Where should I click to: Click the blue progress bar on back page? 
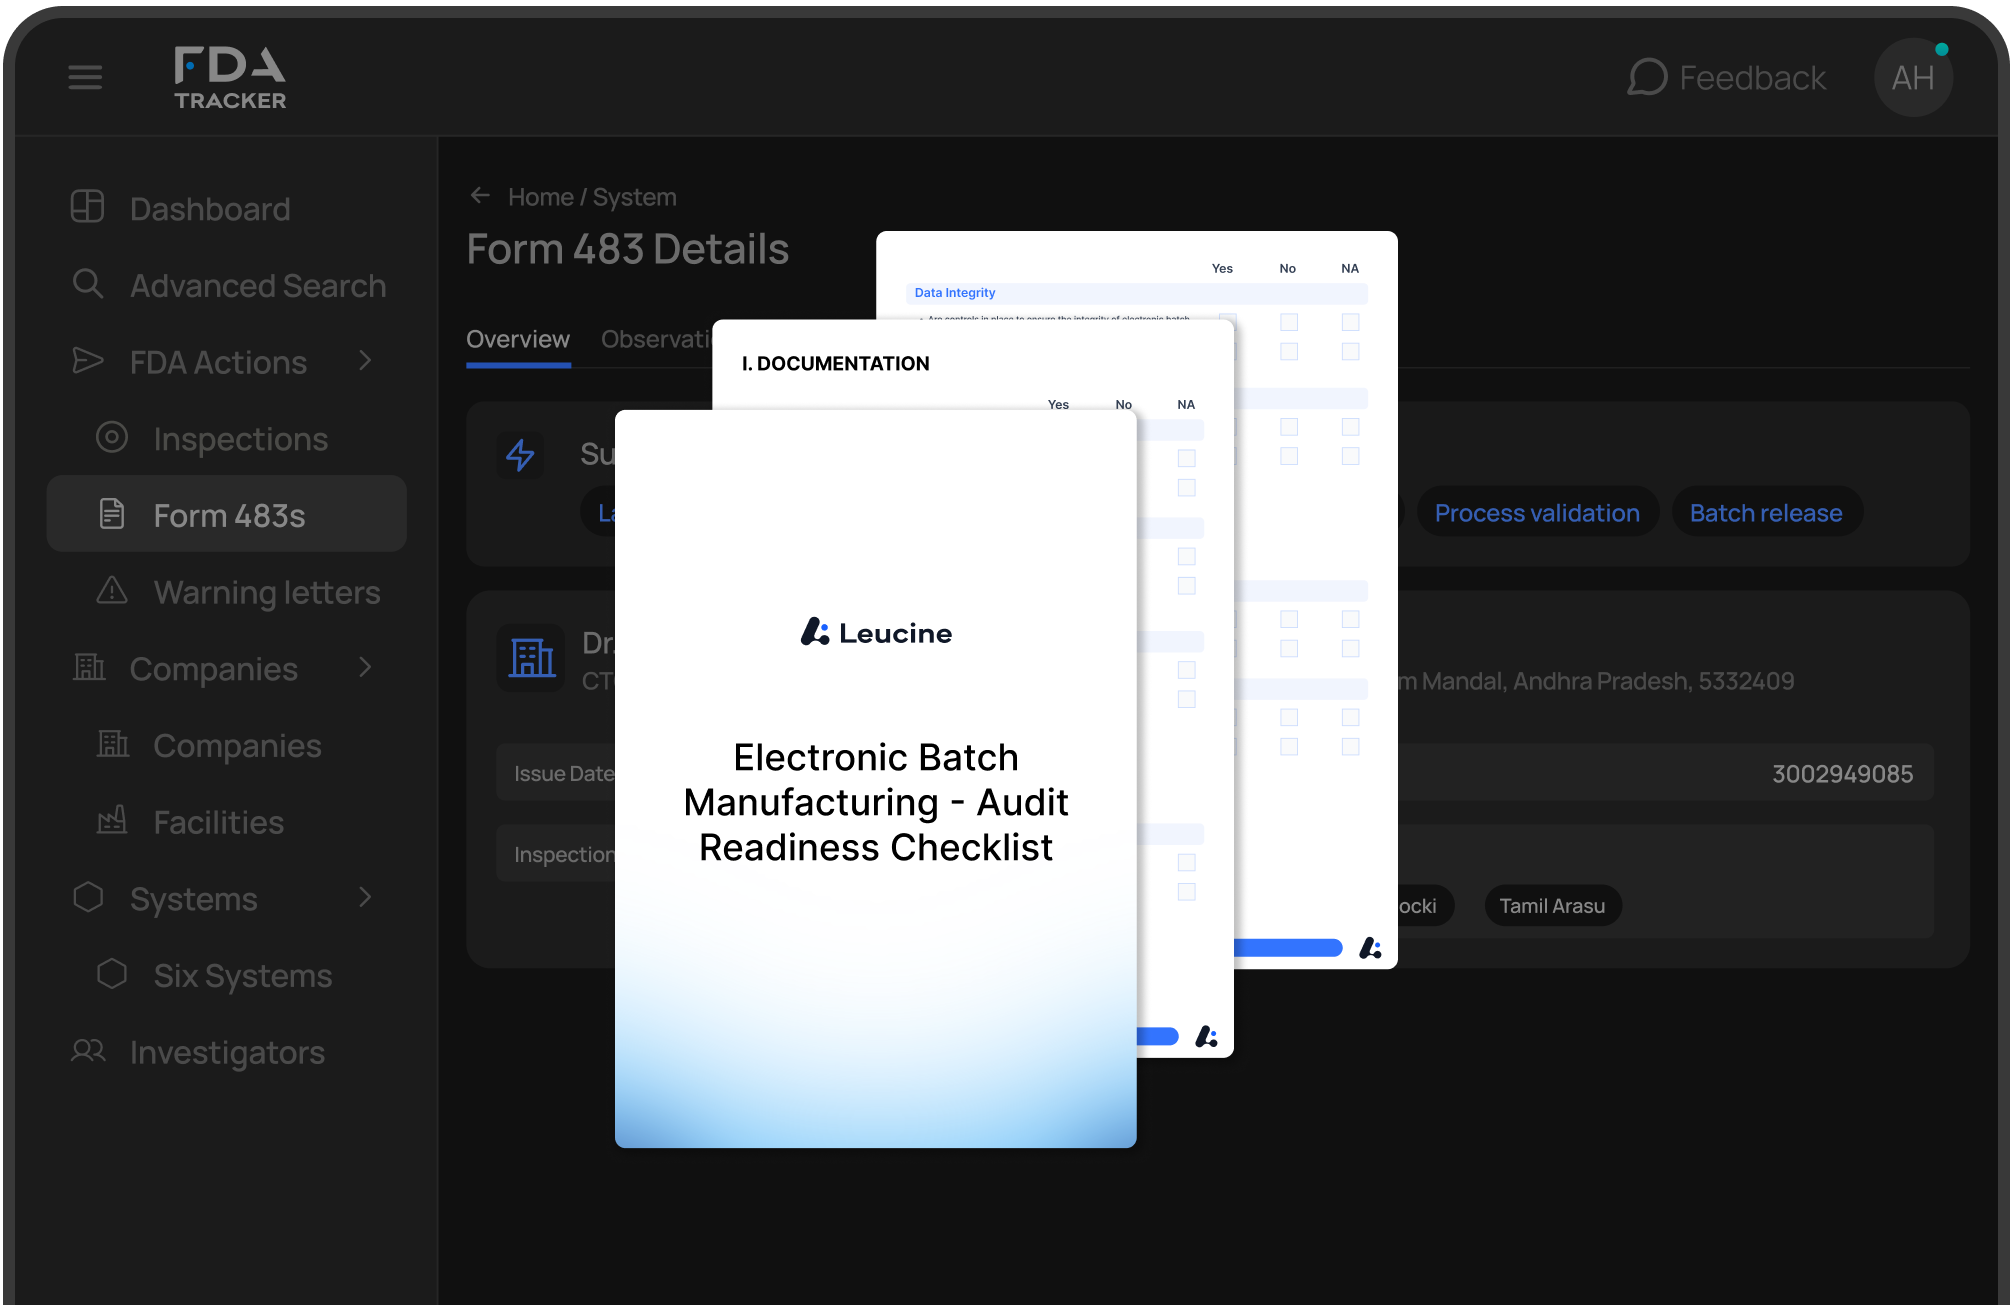tap(1288, 948)
